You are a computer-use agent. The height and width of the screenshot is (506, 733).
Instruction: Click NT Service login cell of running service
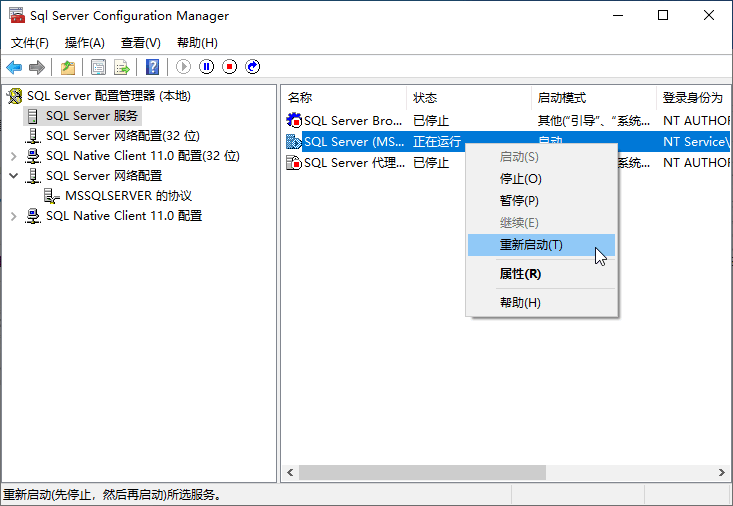pos(696,142)
